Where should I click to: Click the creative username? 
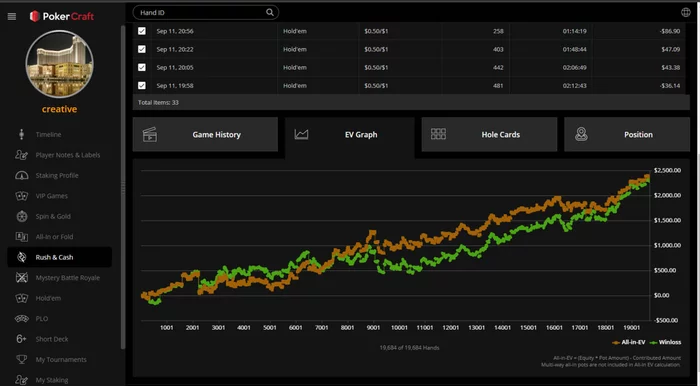point(59,109)
